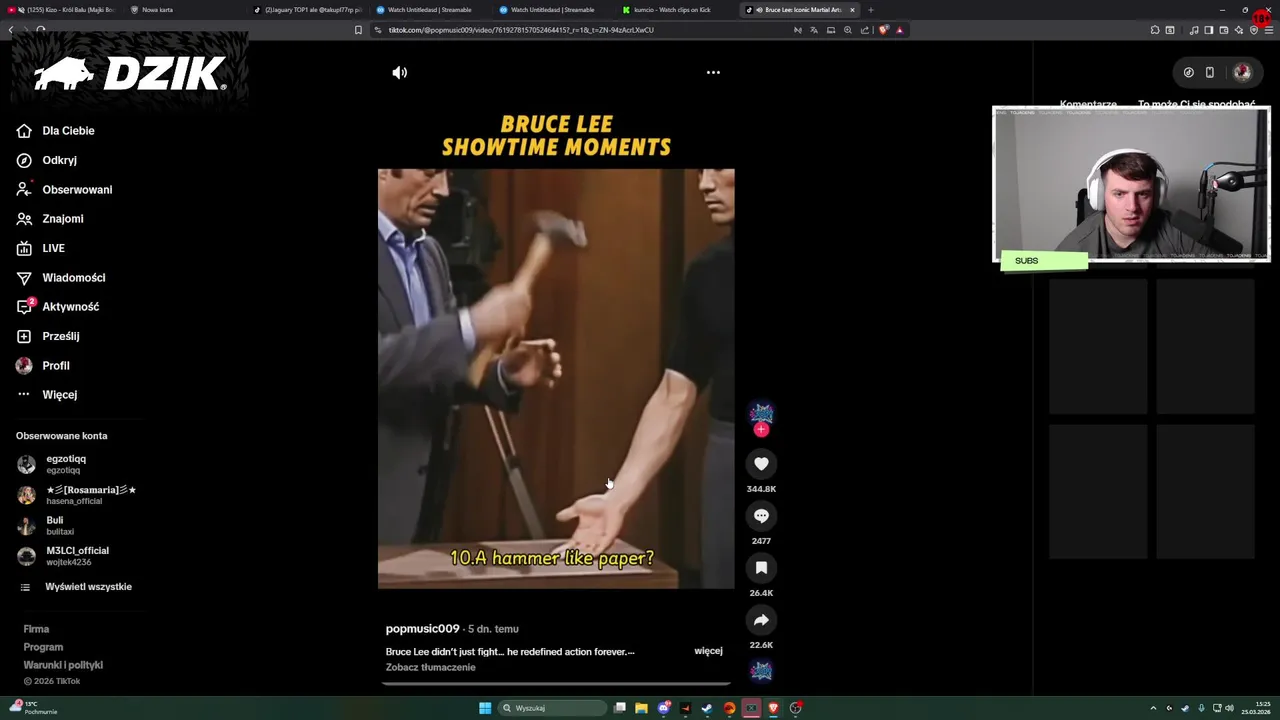Bookmark page via address bar icon
This screenshot has height=720, width=1280.
(x=358, y=30)
